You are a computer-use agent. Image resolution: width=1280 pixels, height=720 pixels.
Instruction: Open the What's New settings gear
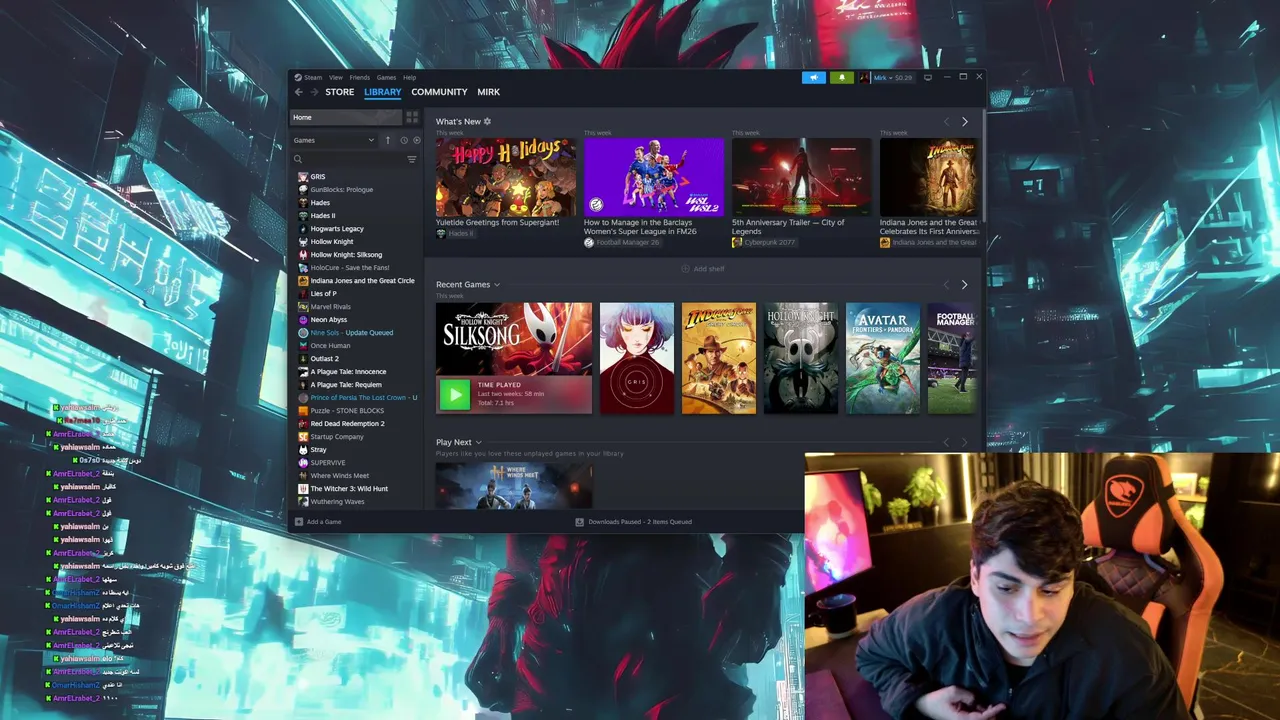[487, 122]
